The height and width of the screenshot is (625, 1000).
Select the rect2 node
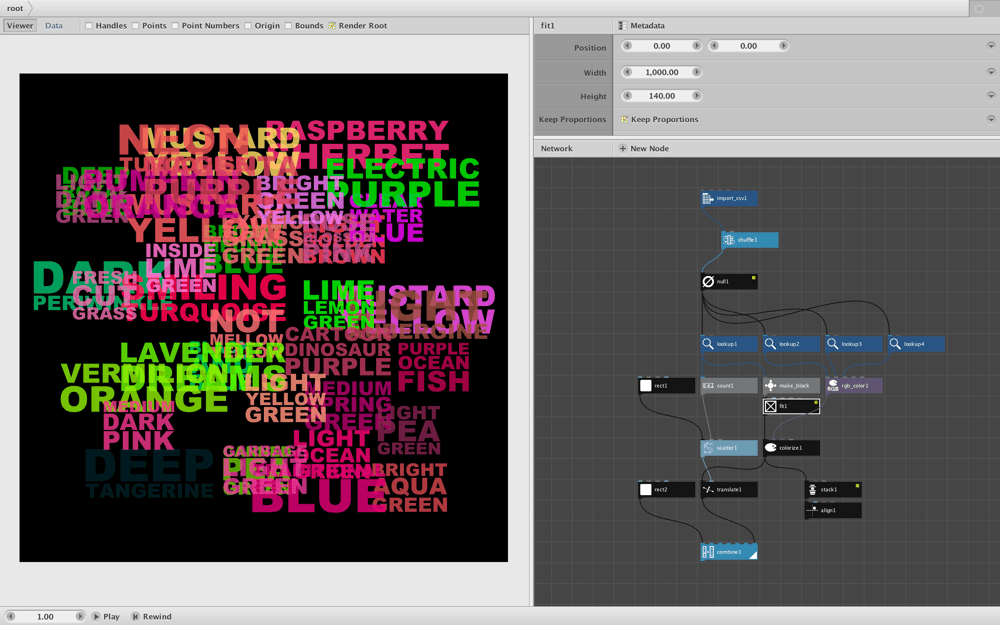click(666, 489)
